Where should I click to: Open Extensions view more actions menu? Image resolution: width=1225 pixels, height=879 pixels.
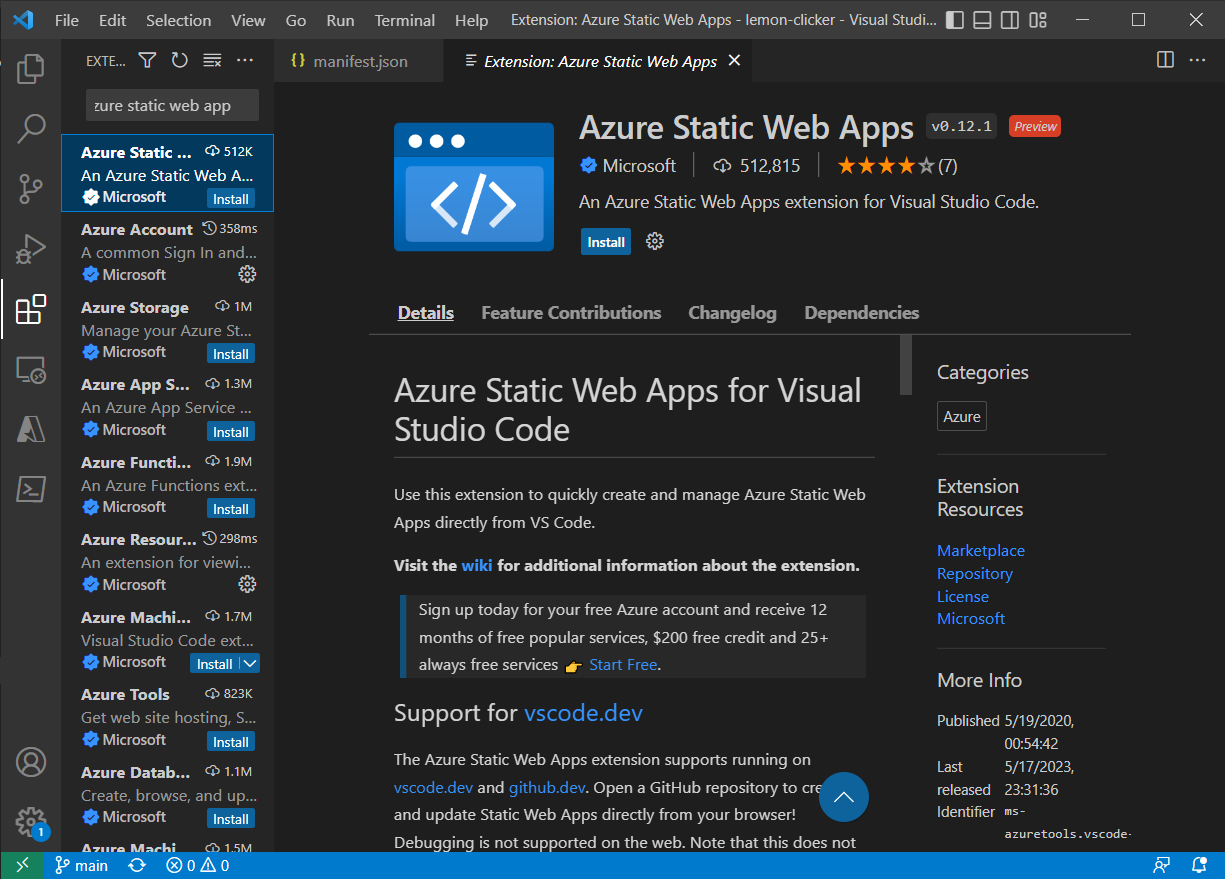[x=245, y=61]
